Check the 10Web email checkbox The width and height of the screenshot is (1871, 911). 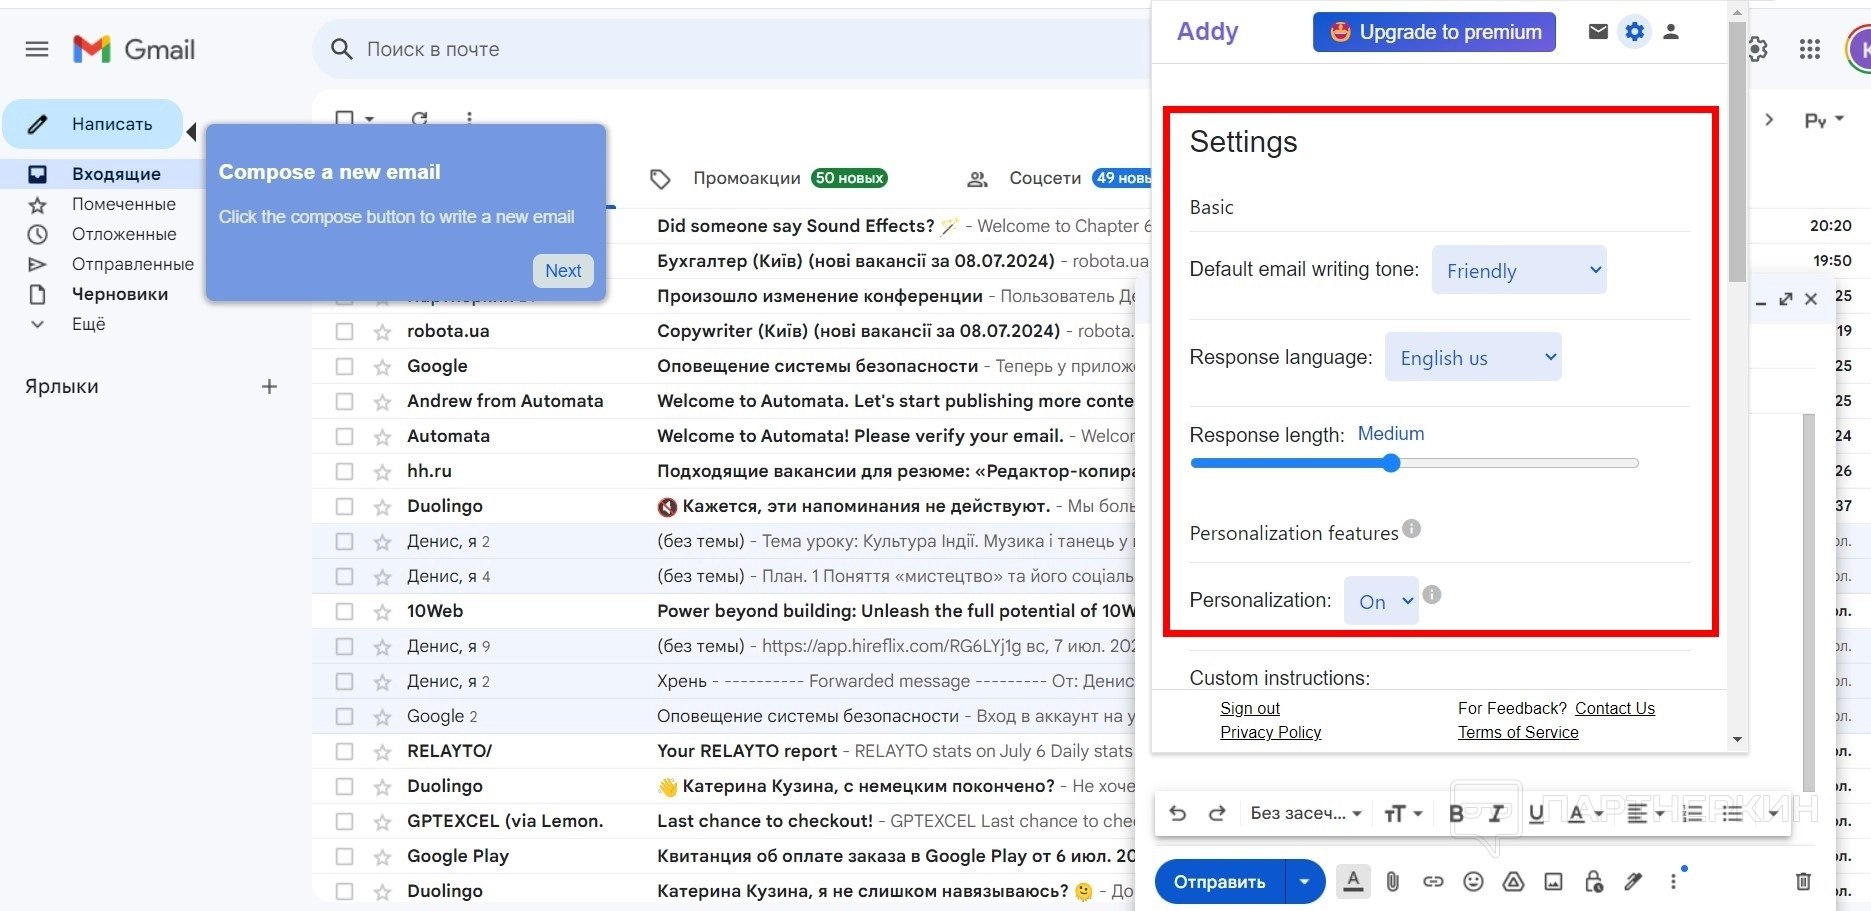tap(345, 611)
